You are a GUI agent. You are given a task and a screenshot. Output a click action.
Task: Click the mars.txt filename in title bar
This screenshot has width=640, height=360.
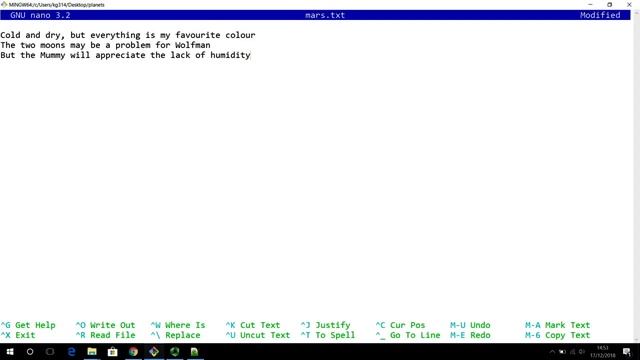(x=325, y=15)
